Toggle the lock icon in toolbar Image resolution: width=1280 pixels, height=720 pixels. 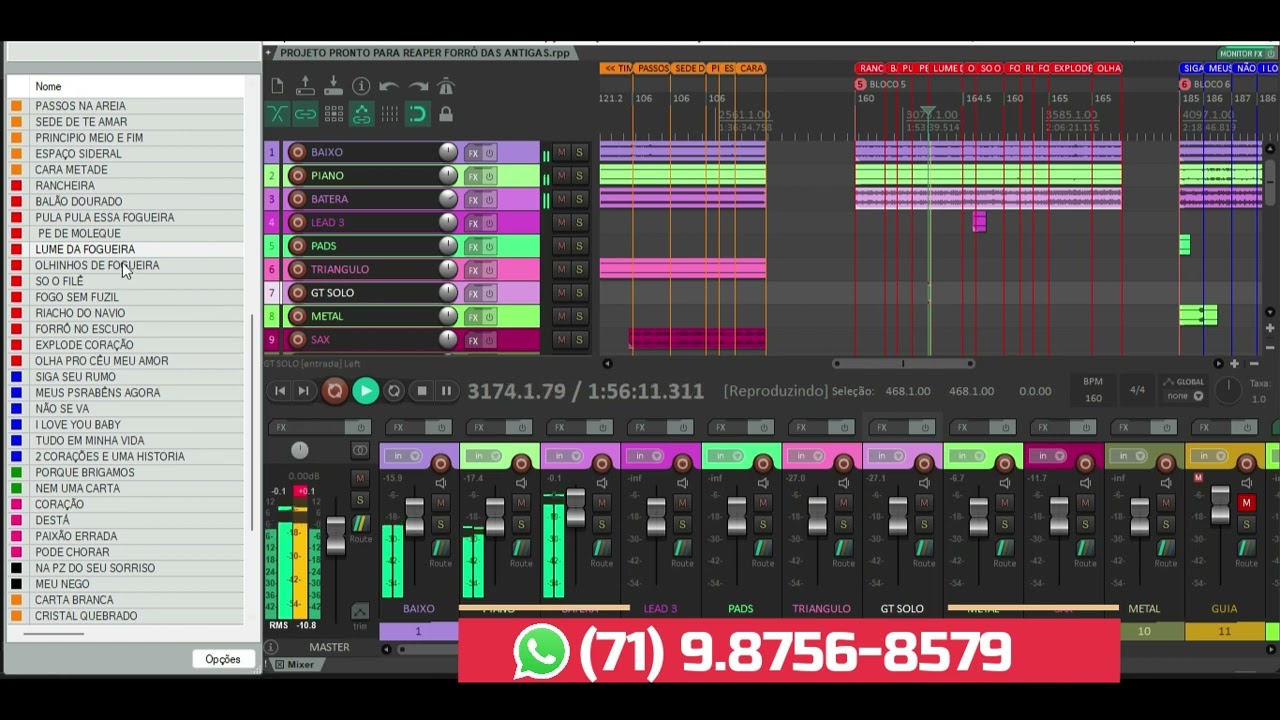coord(446,114)
